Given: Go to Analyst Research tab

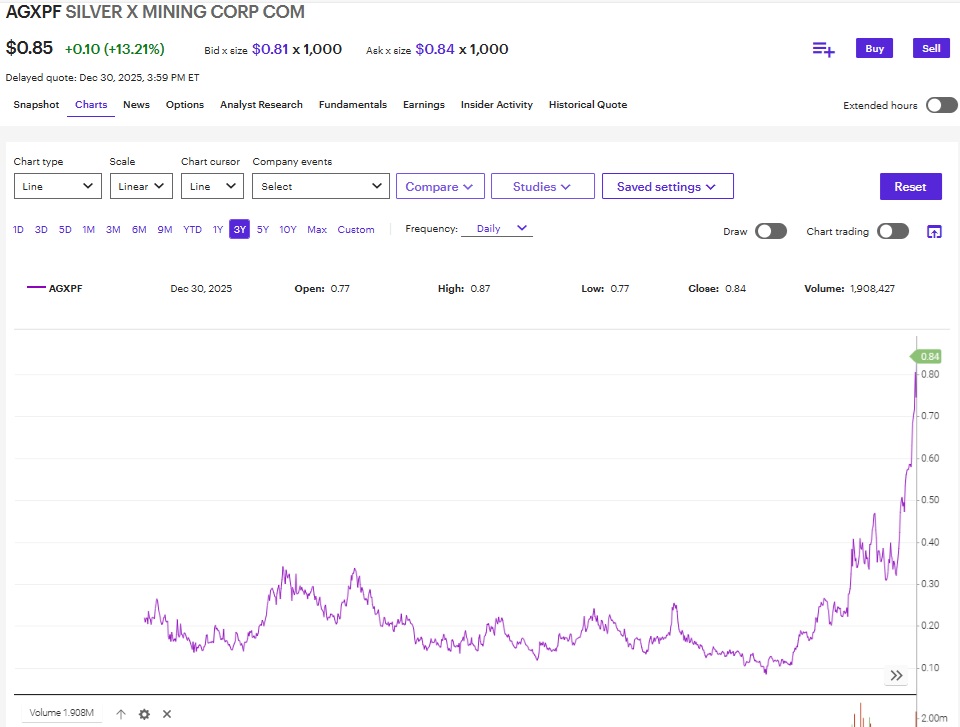Looking at the screenshot, I should [261, 105].
